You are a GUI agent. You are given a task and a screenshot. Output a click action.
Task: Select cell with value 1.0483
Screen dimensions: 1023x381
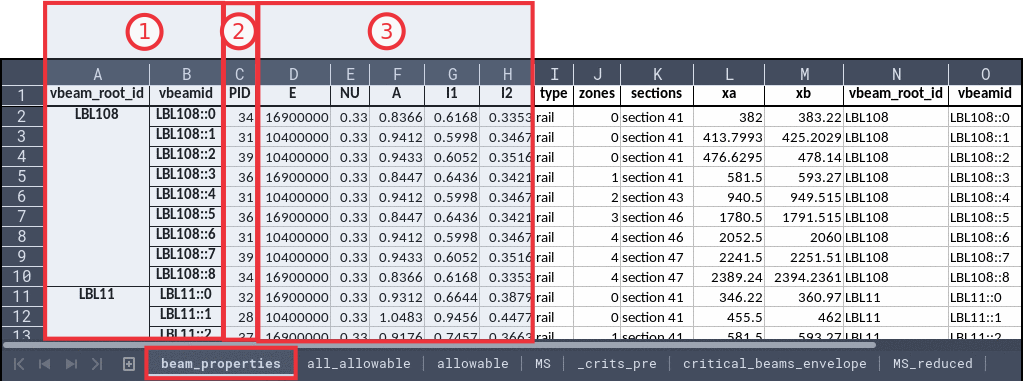397,317
